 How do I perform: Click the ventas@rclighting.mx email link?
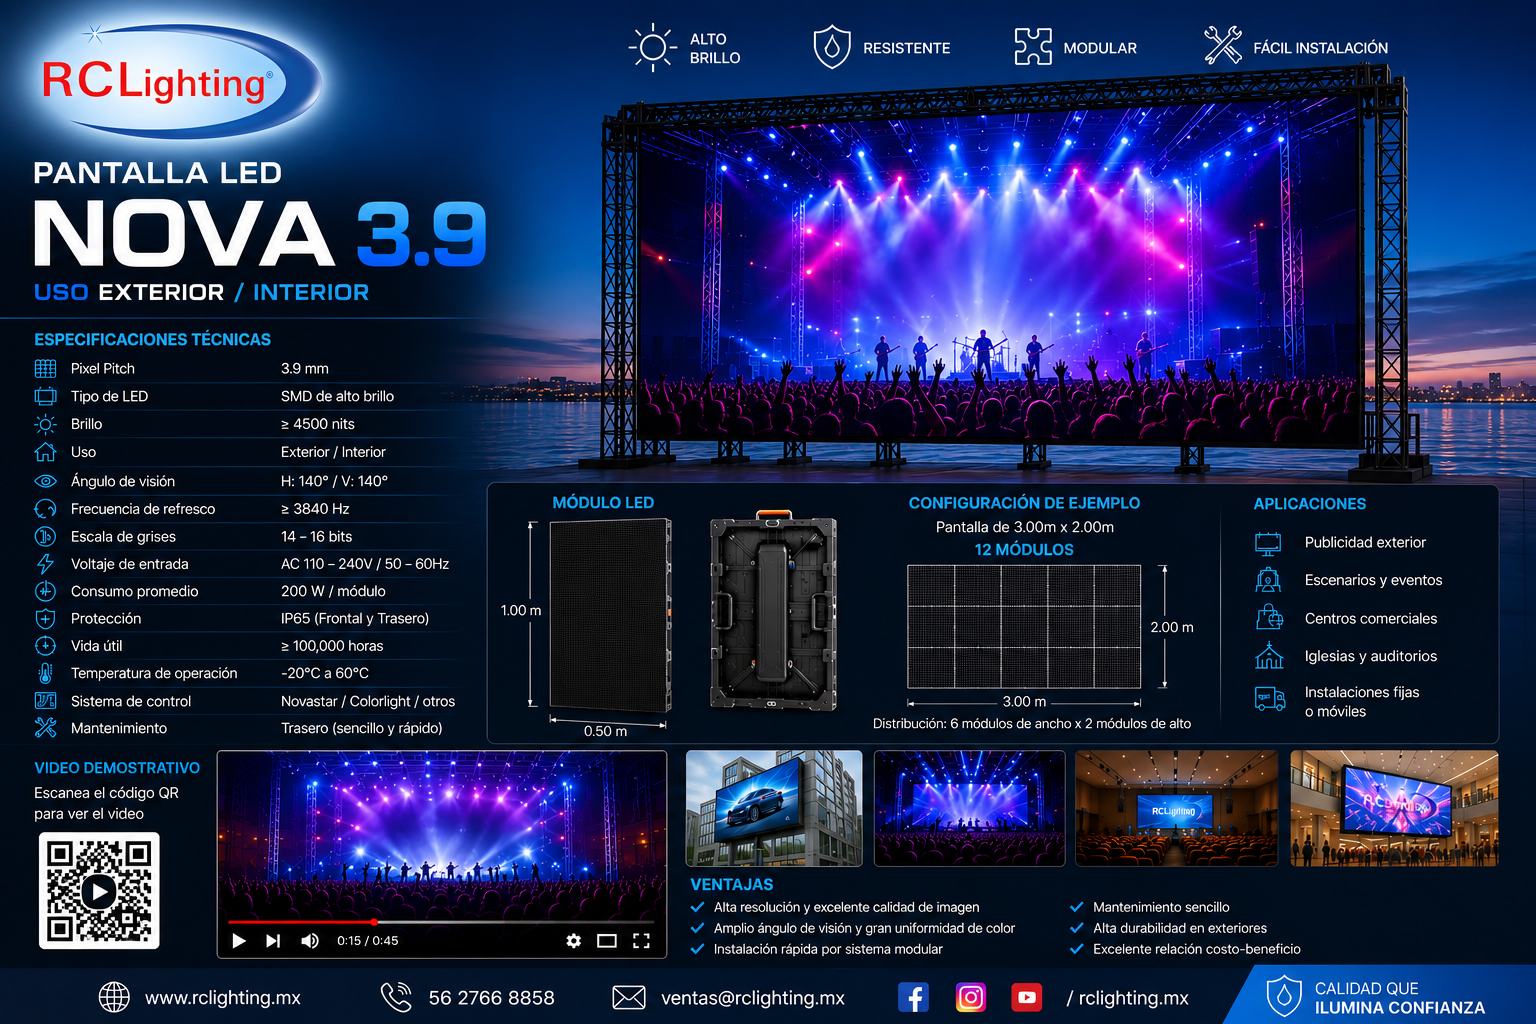click(753, 998)
